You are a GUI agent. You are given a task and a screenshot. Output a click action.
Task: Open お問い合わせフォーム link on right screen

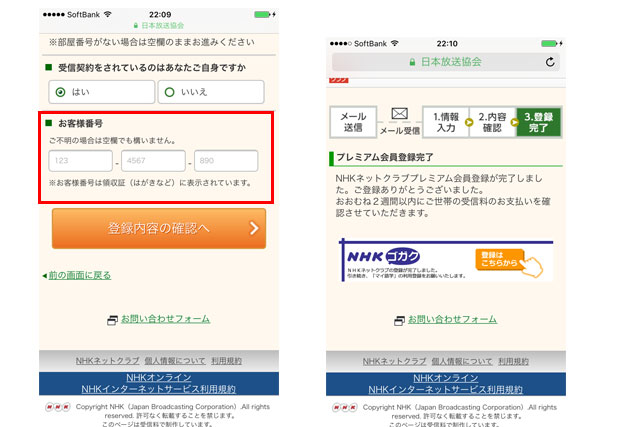pos(452,319)
